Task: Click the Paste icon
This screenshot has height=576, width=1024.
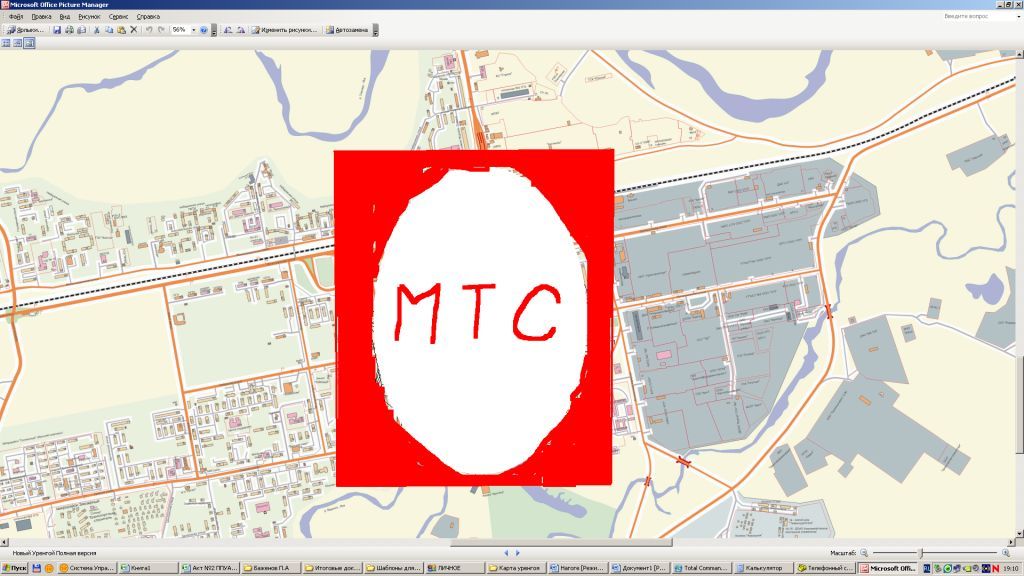Action: [121, 30]
